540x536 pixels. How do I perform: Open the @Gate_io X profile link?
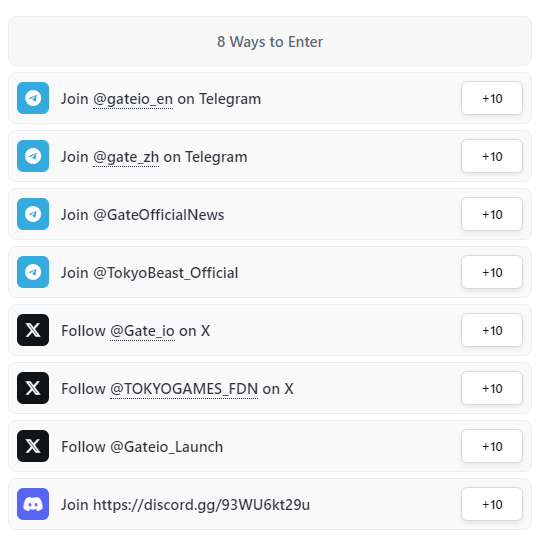point(143,331)
